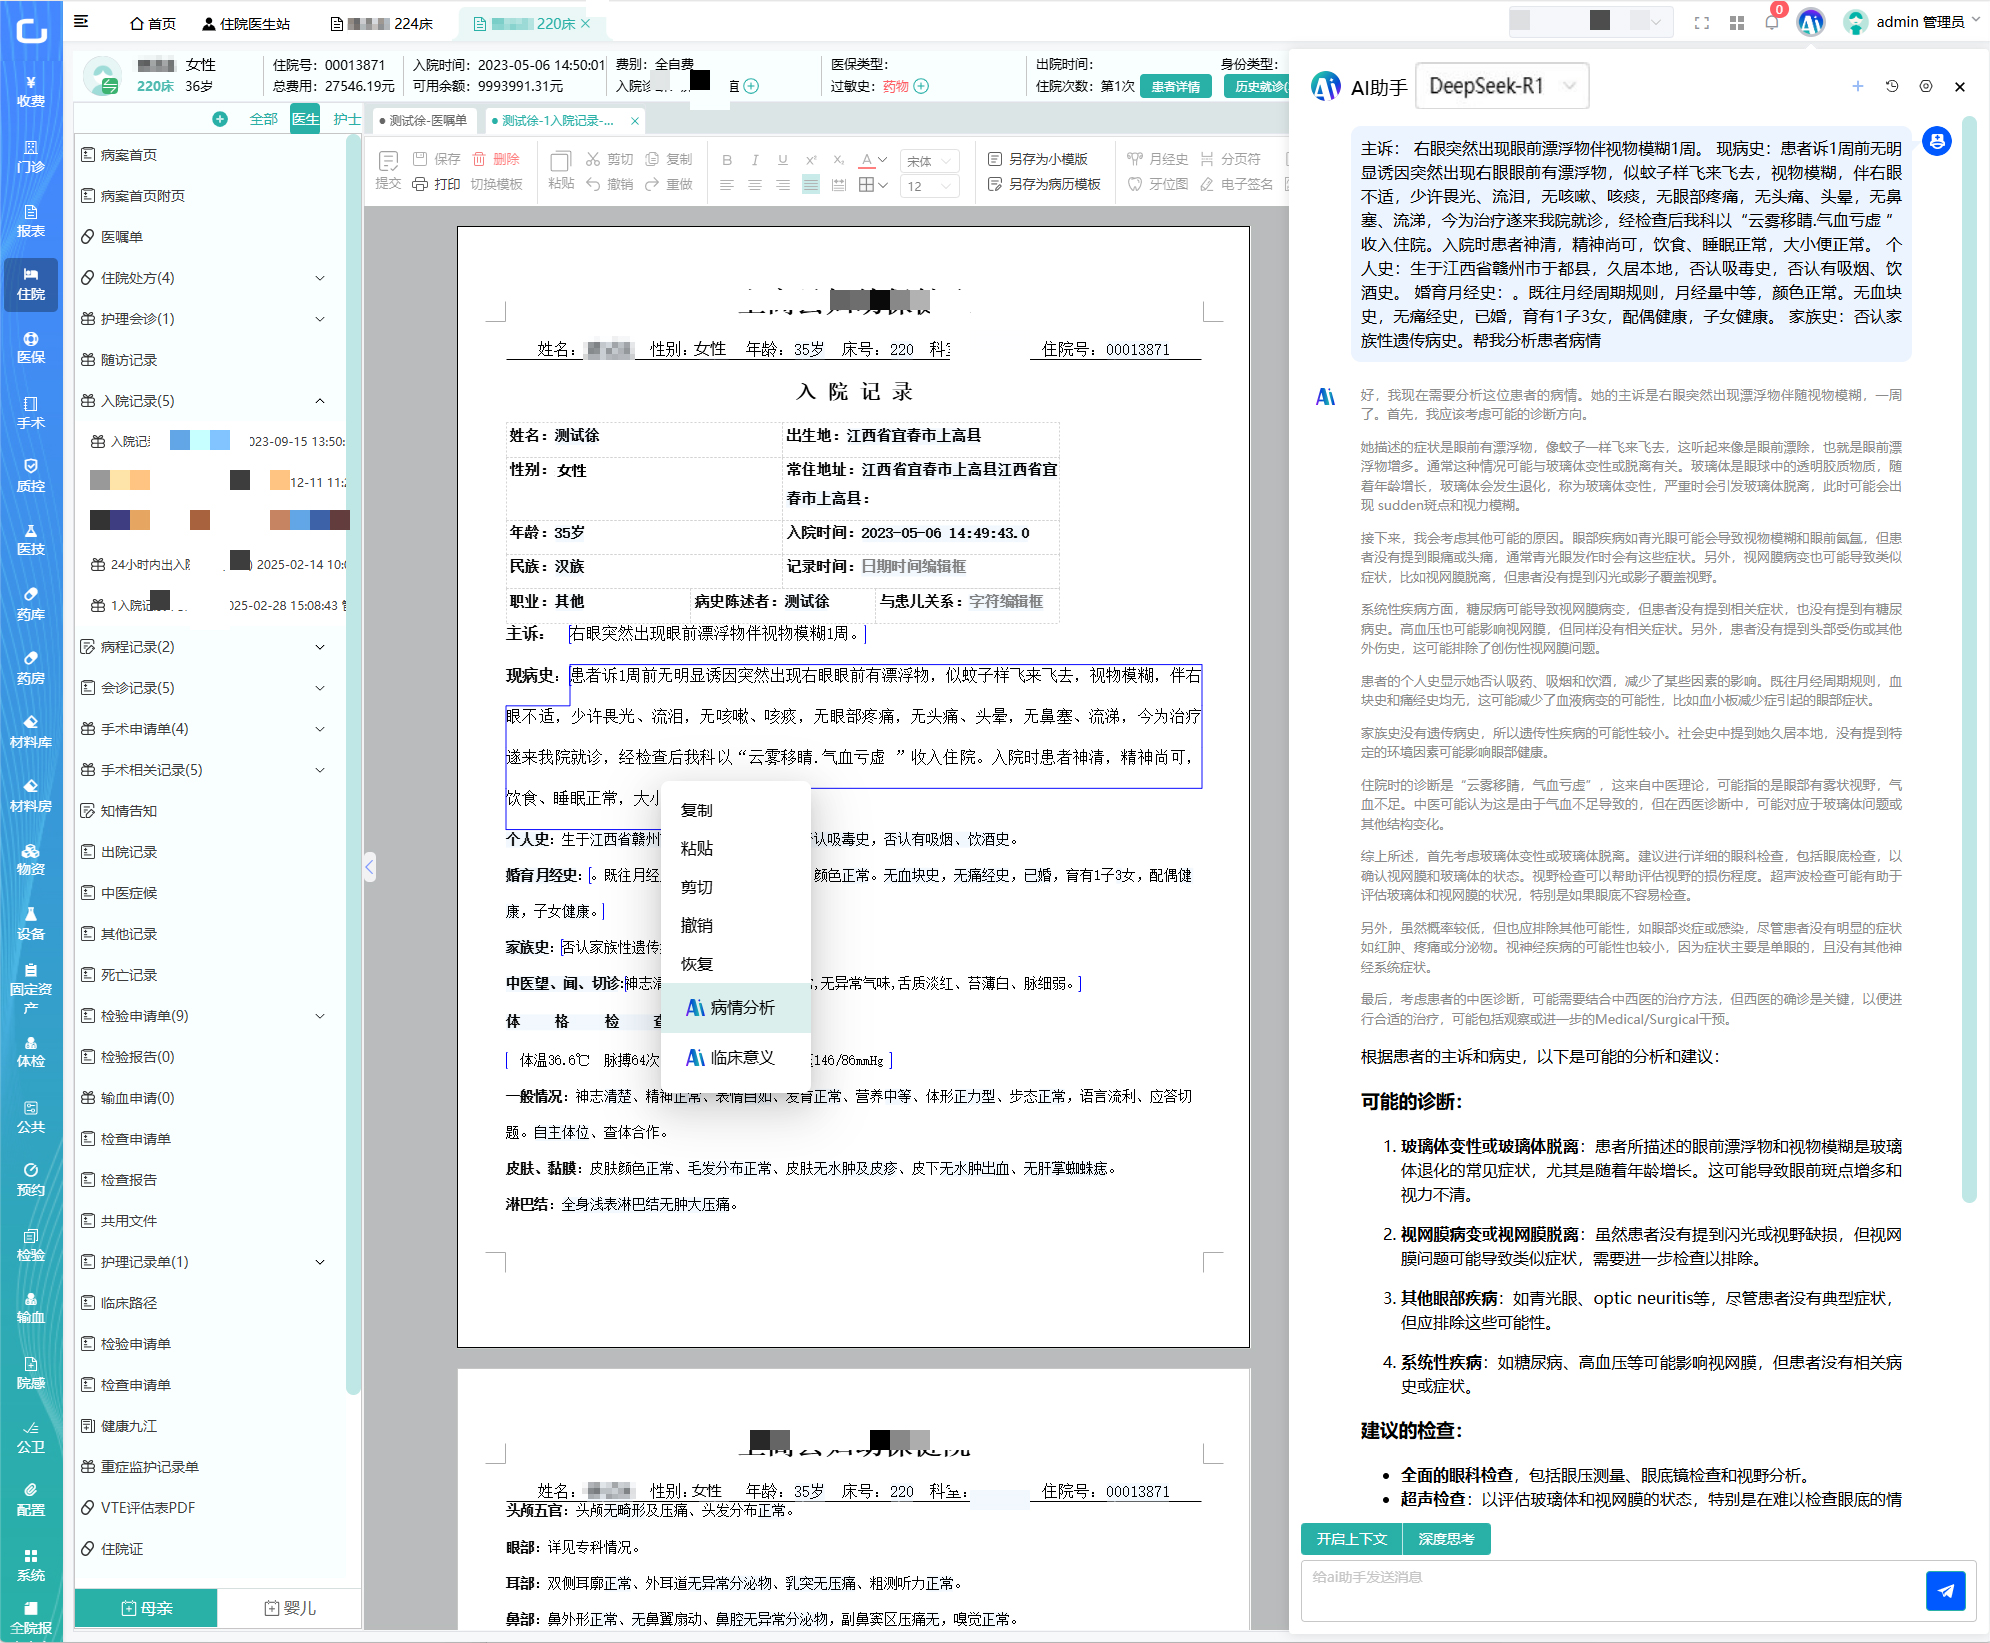The height and width of the screenshot is (1643, 1990).
Task: Click the send message arrow button
Action: pos(1945,1591)
